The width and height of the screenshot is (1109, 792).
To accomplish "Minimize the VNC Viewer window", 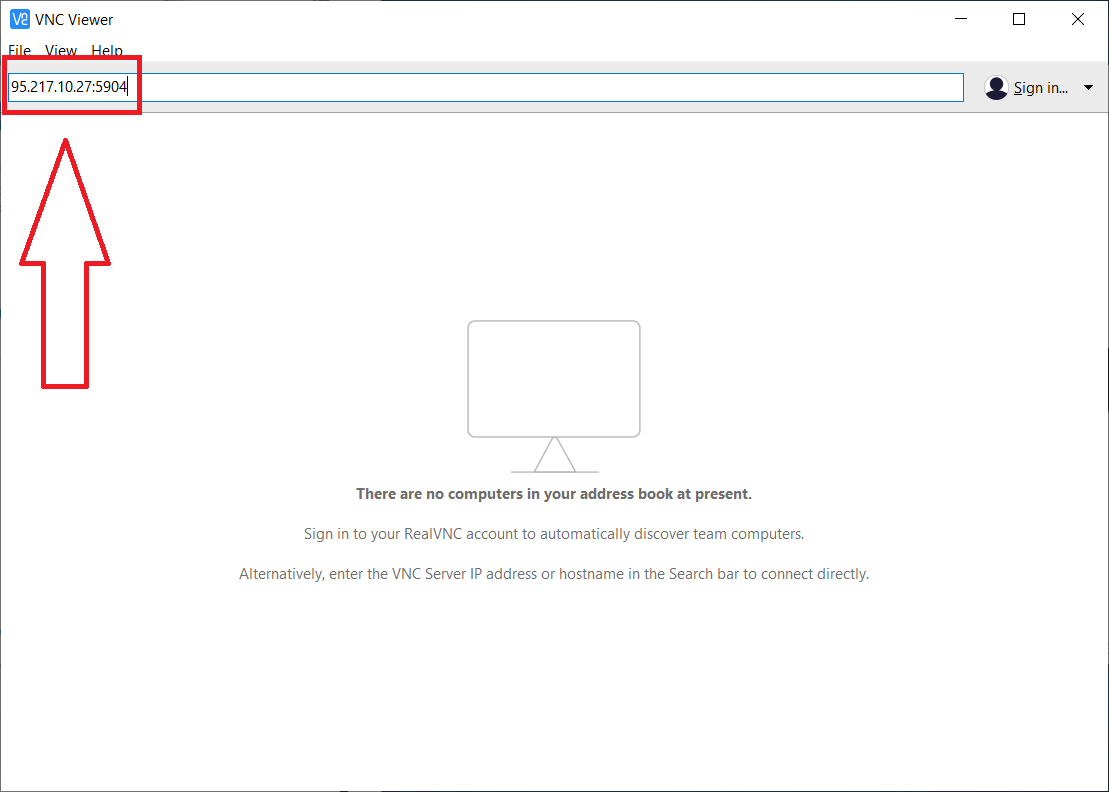I will coord(961,19).
